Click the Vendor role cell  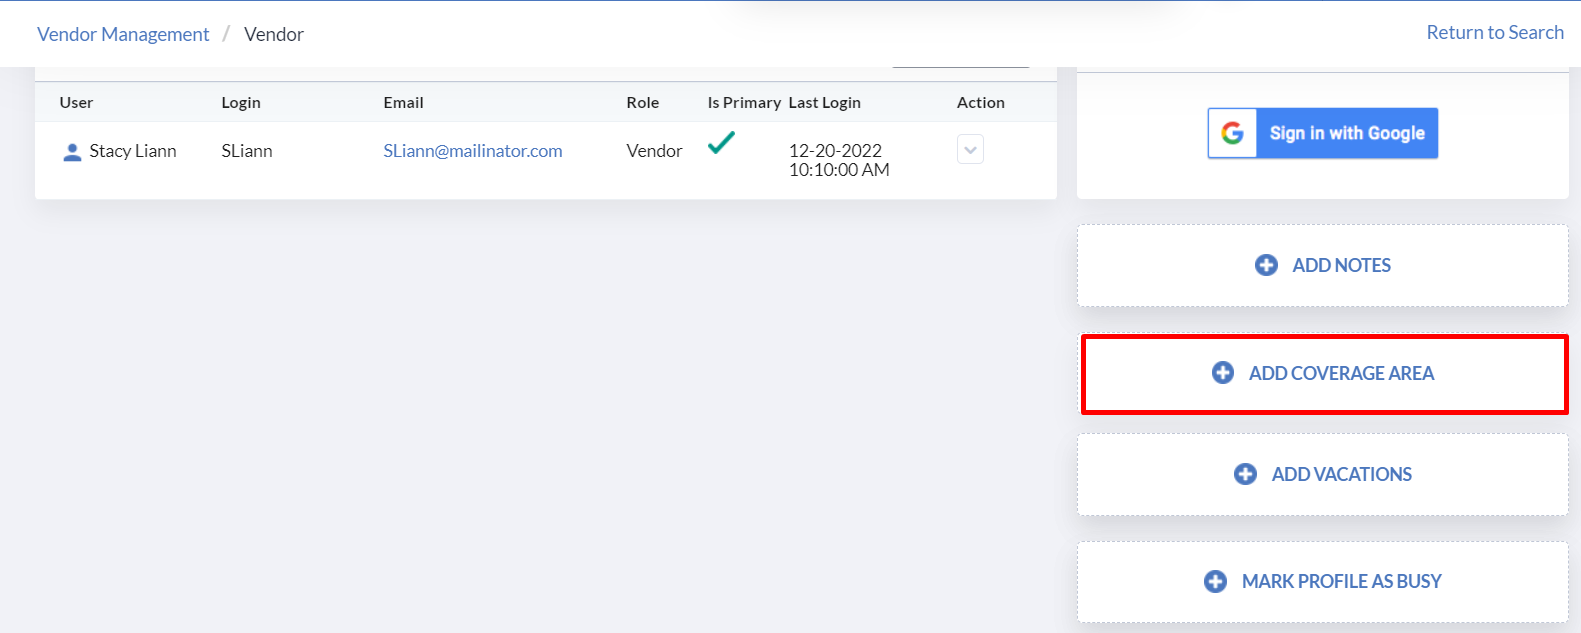coord(654,151)
